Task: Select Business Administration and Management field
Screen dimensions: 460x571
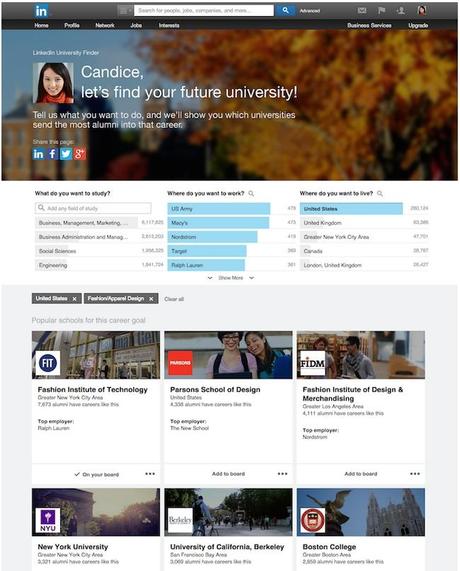Action: coord(99,237)
